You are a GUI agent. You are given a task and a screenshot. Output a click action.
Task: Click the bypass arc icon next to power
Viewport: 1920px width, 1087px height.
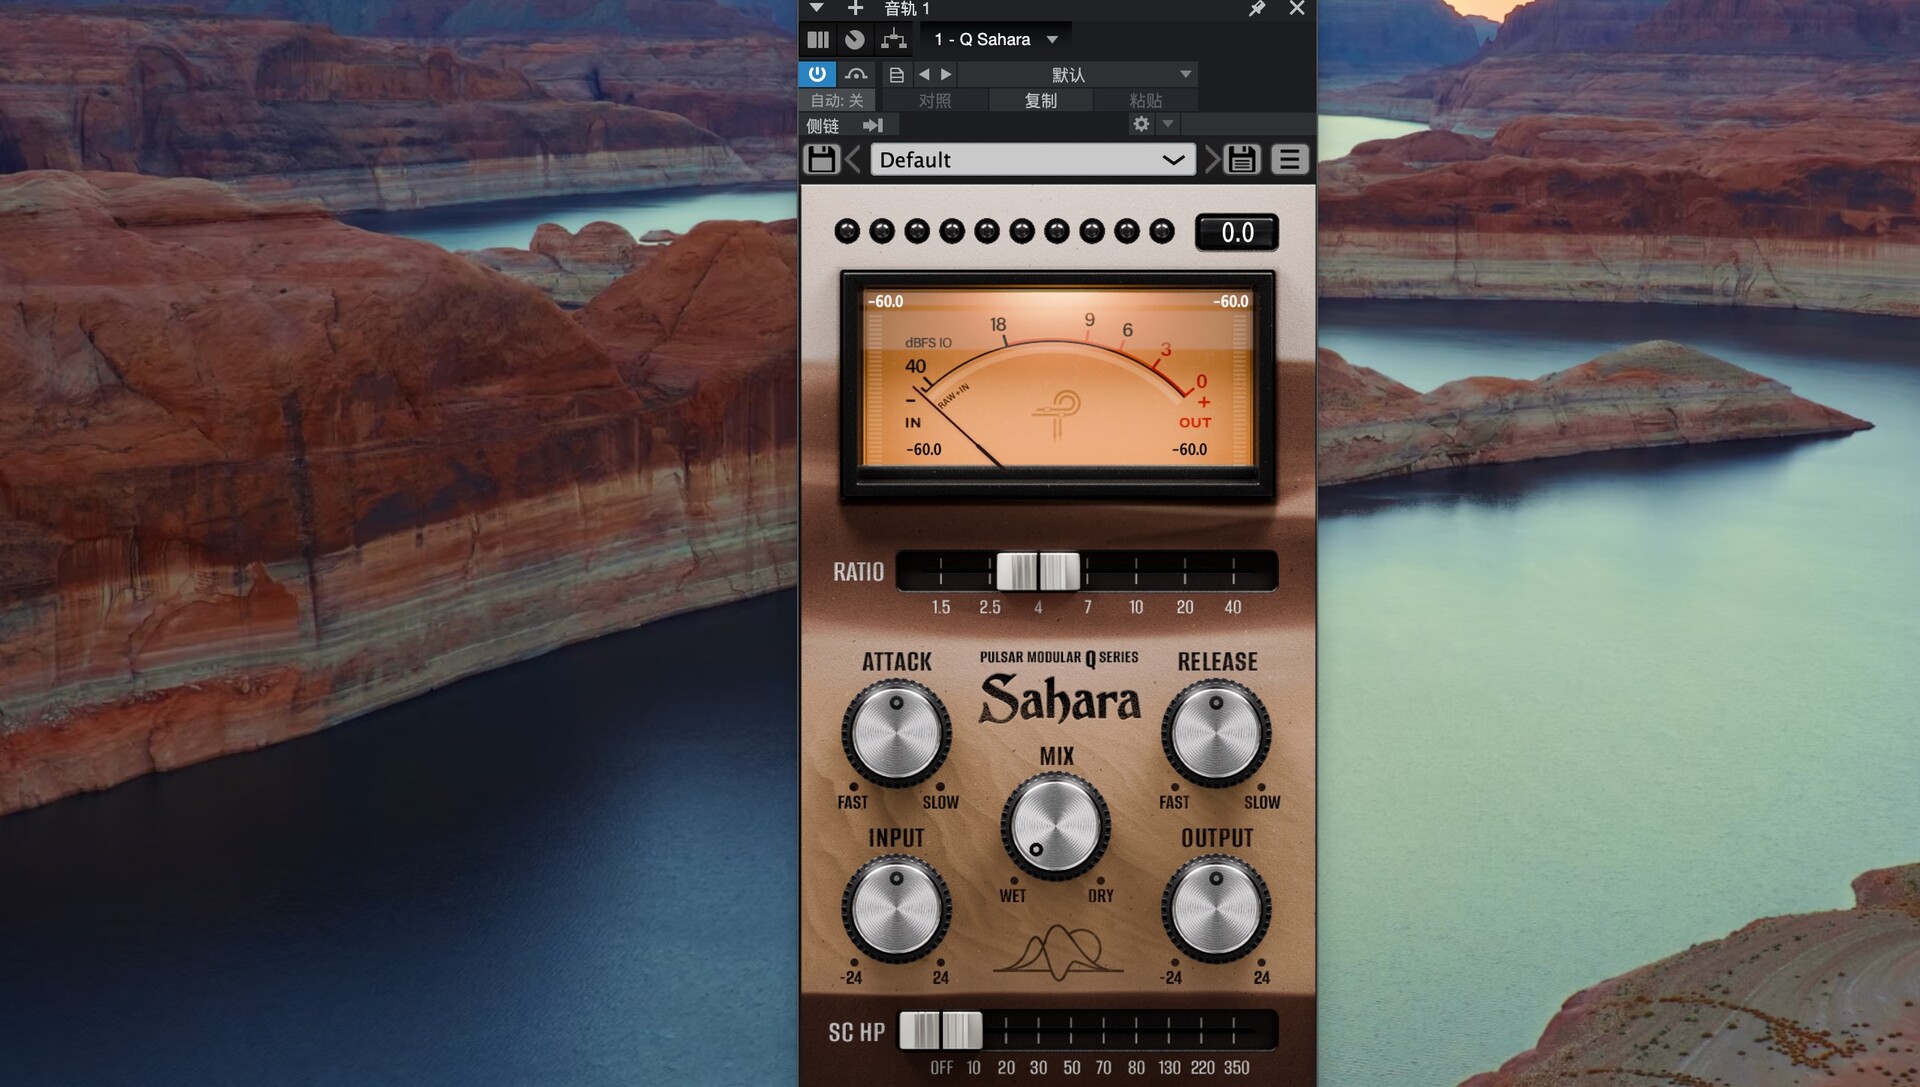(x=856, y=74)
